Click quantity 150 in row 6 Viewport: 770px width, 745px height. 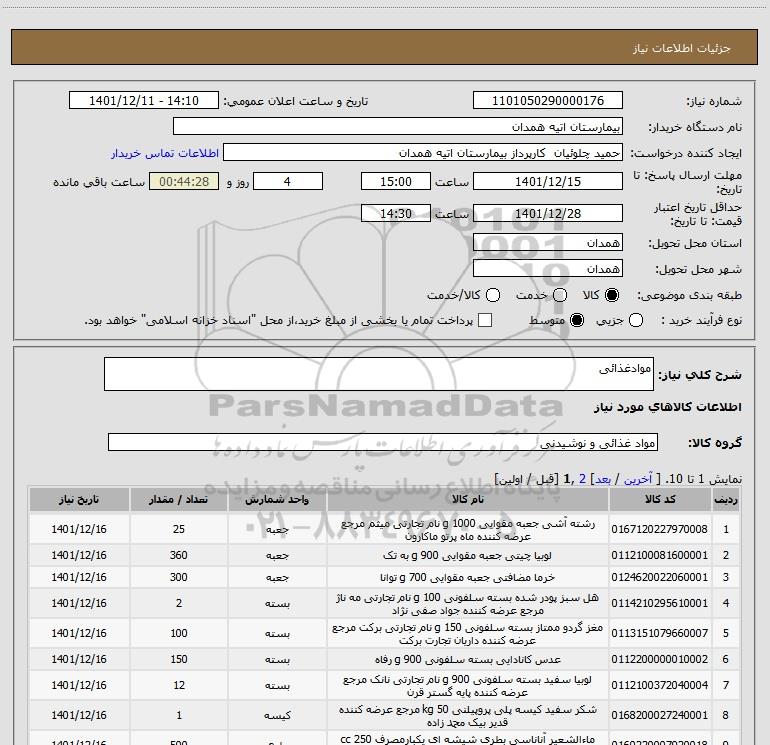point(179,659)
